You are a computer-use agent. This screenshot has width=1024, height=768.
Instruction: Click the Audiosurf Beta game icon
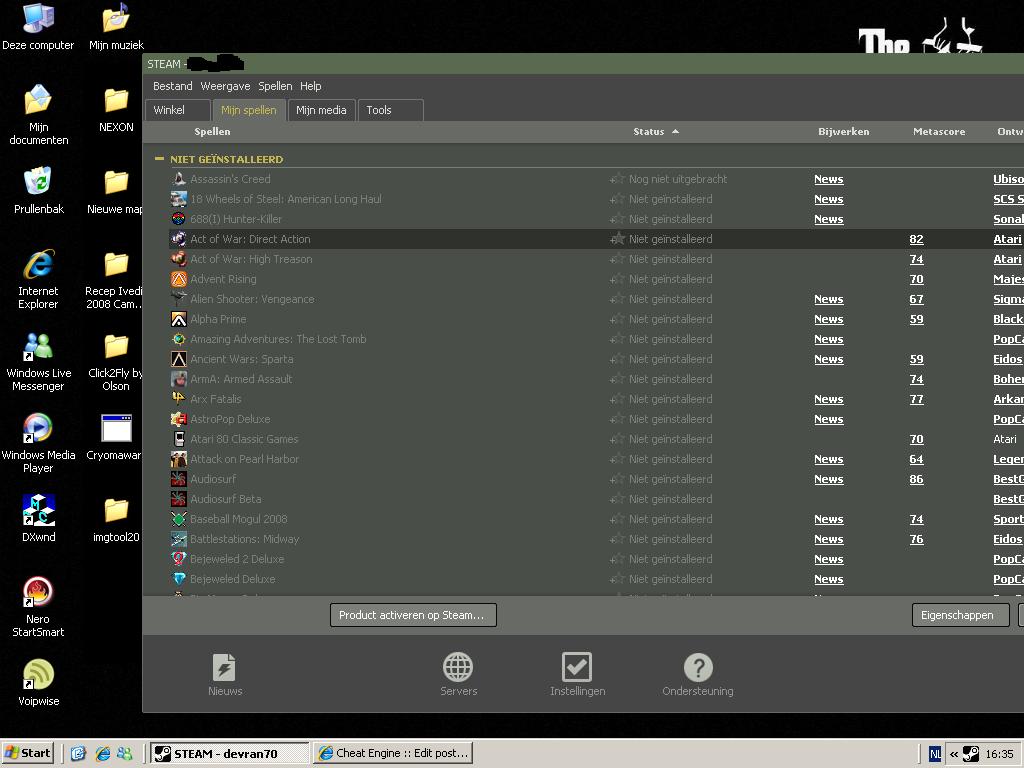click(x=178, y=499)
